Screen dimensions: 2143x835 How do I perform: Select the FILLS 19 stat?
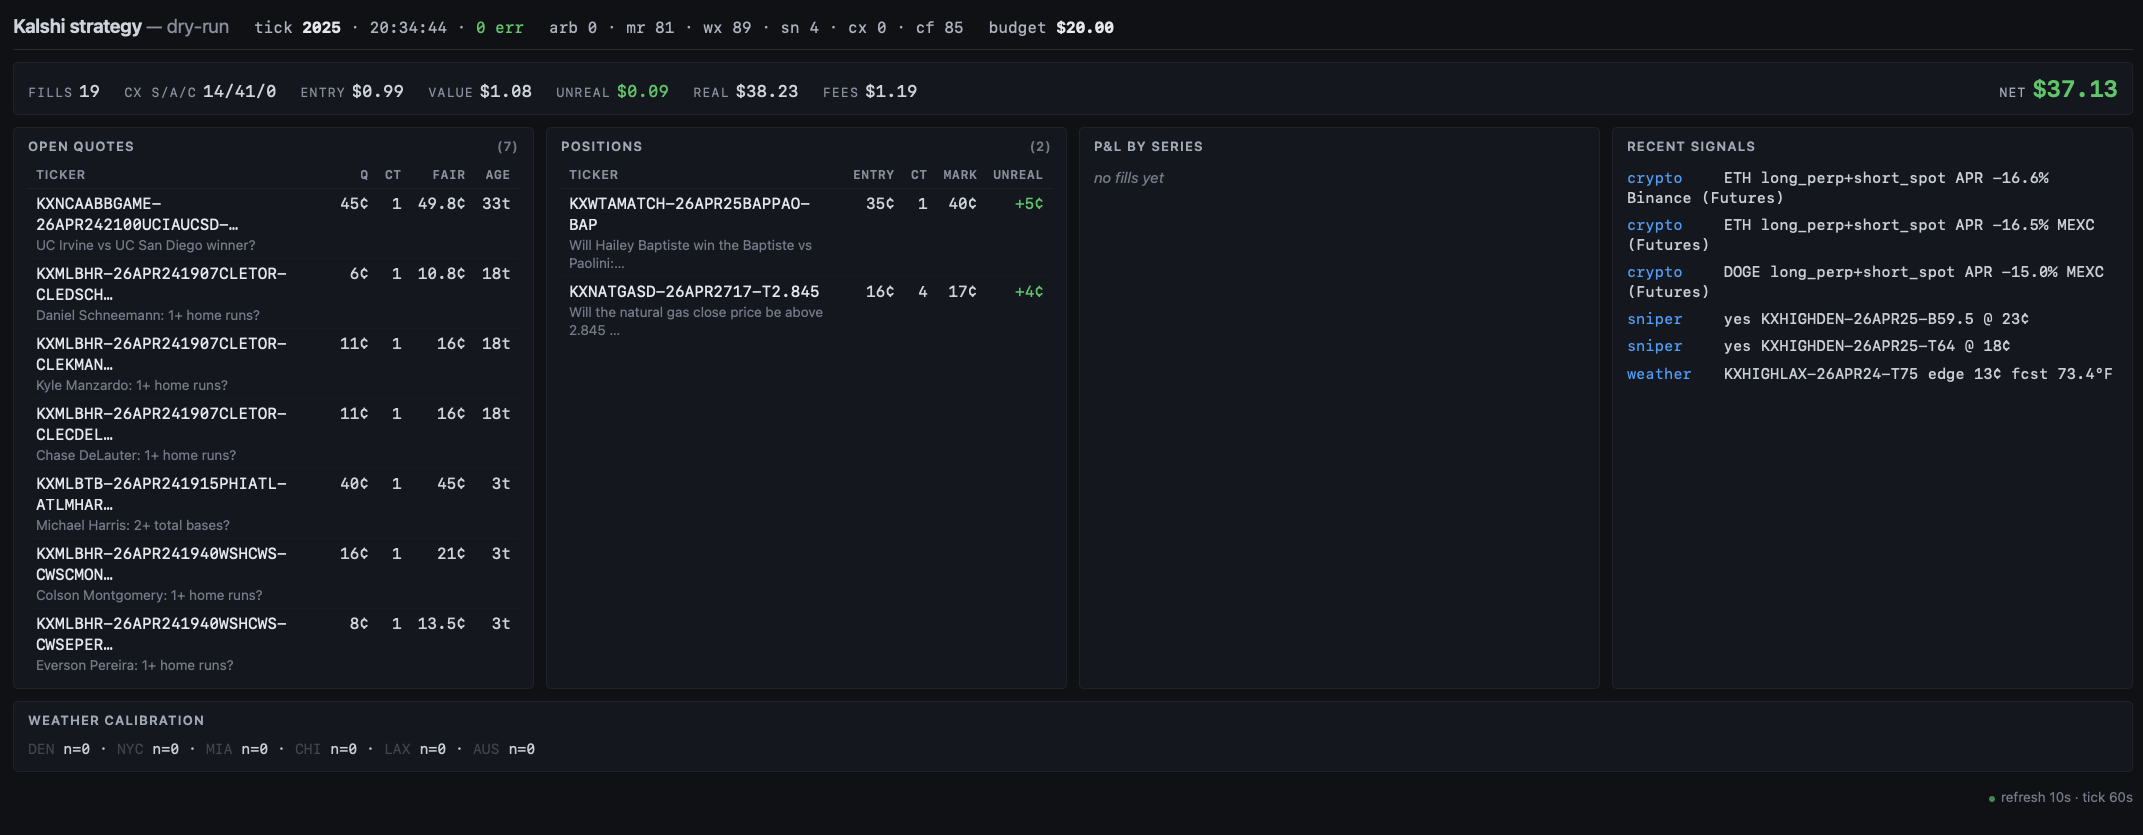point(64,91)
